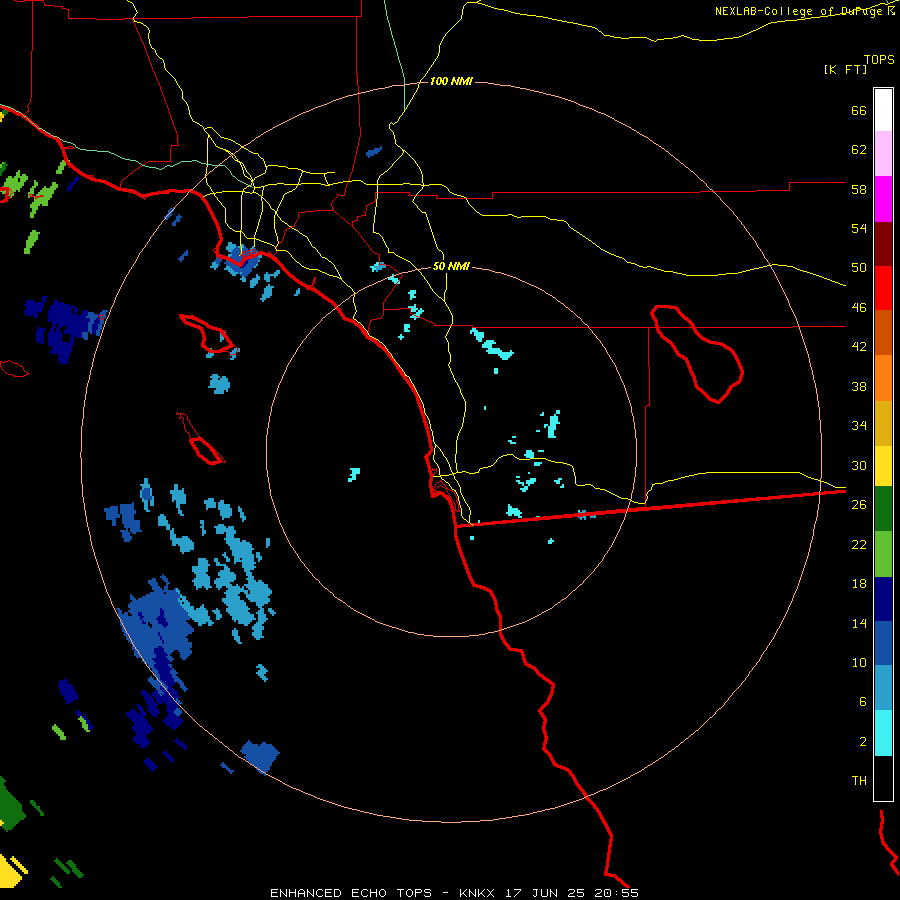The width and height of the screenshot is (900, 900).
Task: Click the 'NEXLAB-College of DuPage' credit text
Action: click(x=800, y=11)
